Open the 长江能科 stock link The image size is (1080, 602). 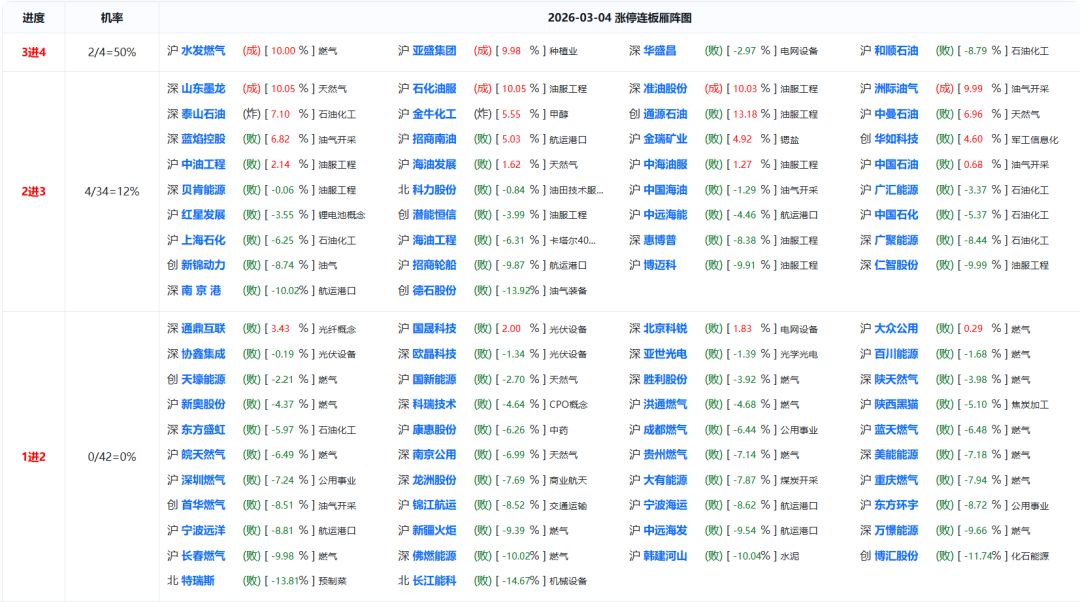tap(434, 581)
